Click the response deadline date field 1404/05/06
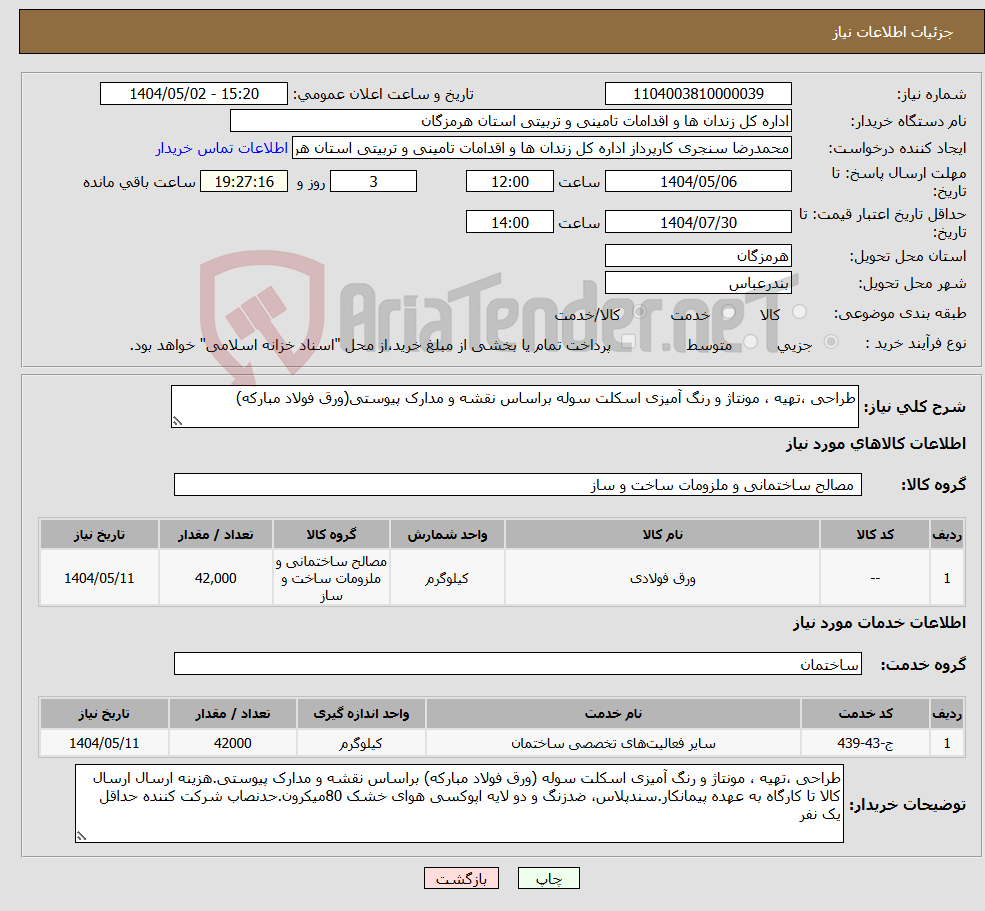Screen dimensions: 985x911 click(698, 181)
